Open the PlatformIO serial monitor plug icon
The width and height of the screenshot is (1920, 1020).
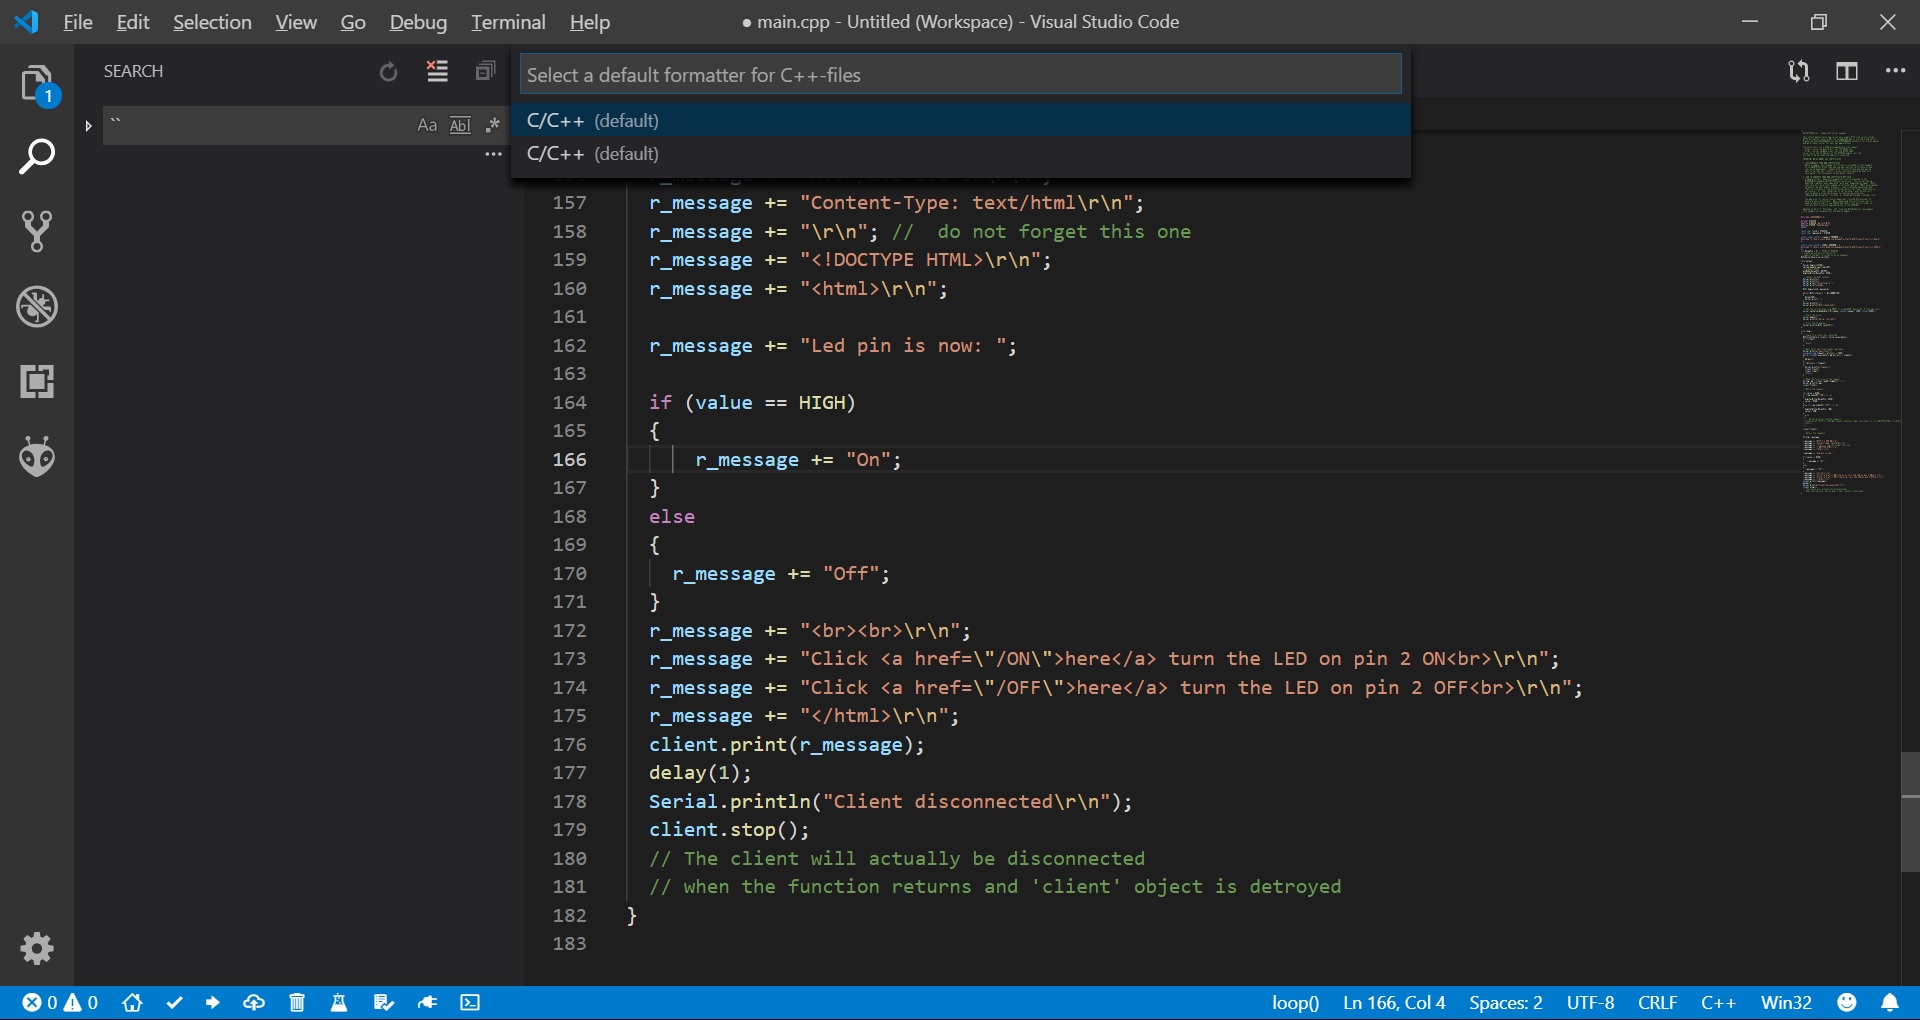coord(427,1003)
